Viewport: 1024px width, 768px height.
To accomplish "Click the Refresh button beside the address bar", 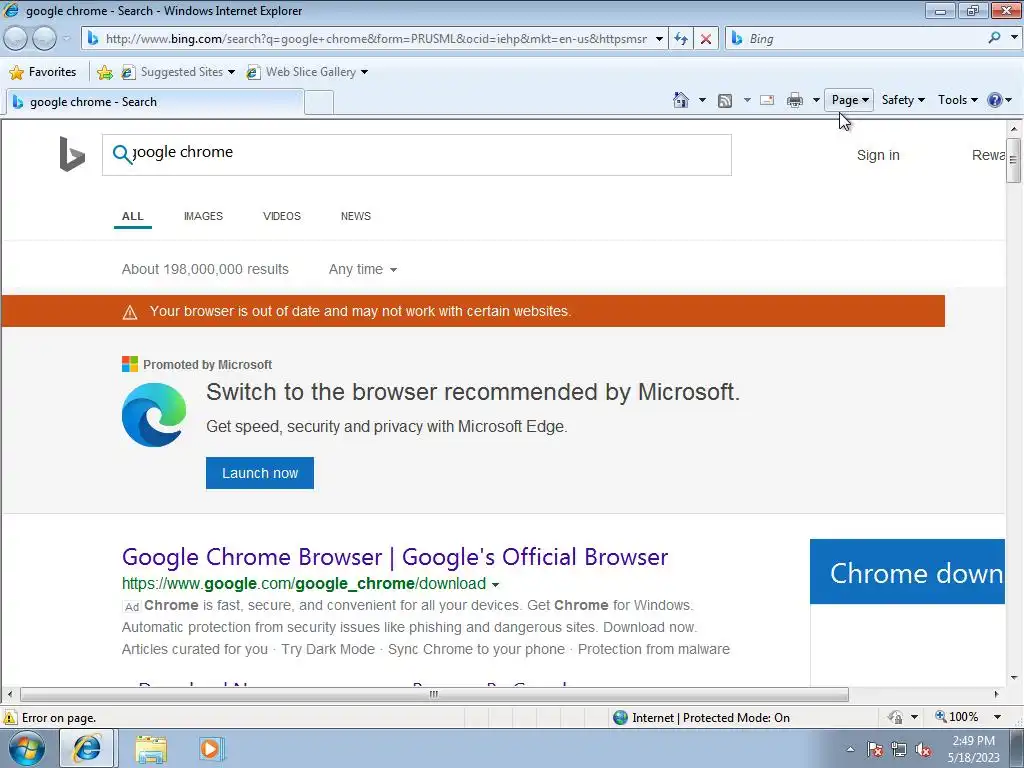I will tap(680, 39).
